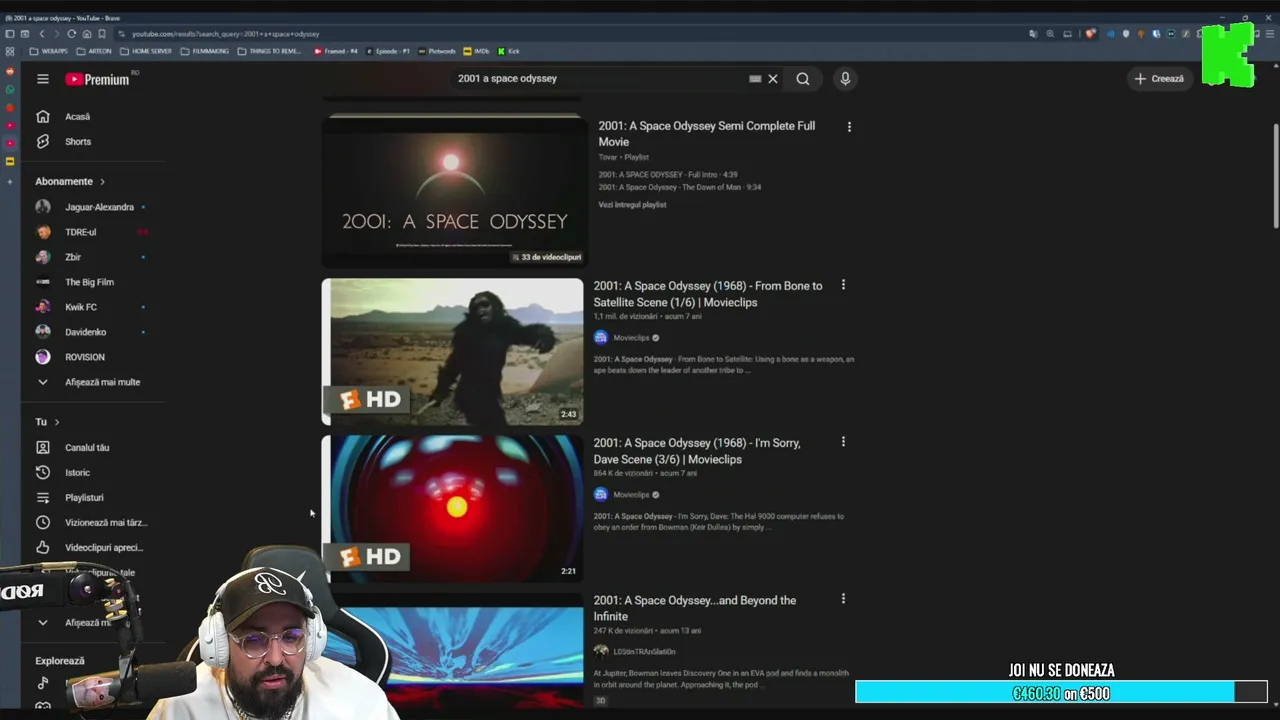
Task: Go back with browser back arrow
Action: [41, 34]
